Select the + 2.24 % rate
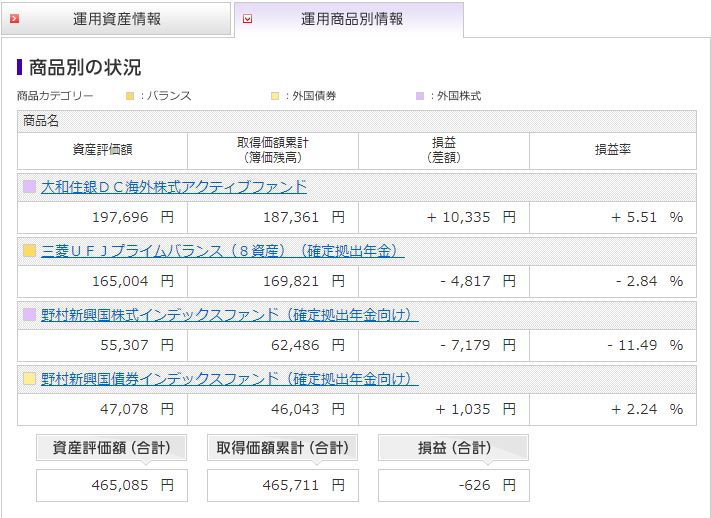This screenshot has width=711, height=518. tap(647, 409)
